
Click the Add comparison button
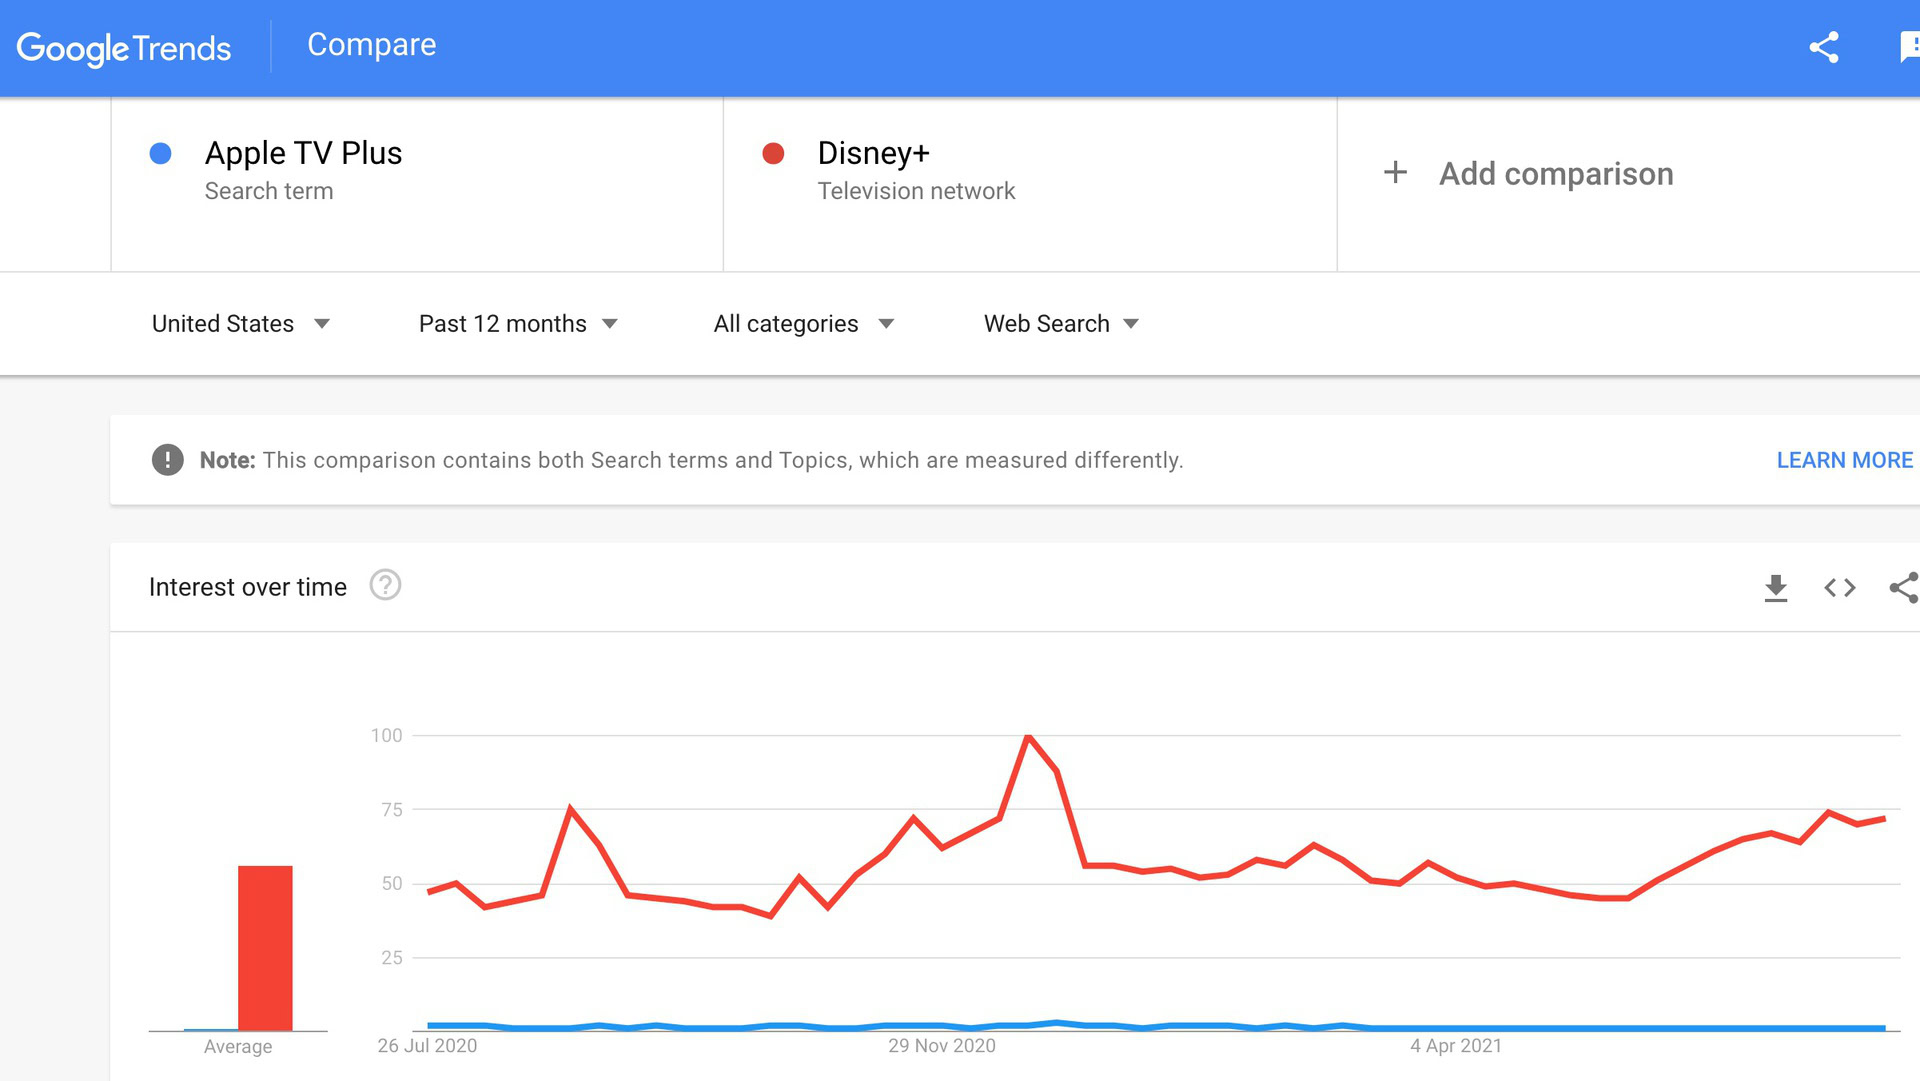pos(1555,174)
